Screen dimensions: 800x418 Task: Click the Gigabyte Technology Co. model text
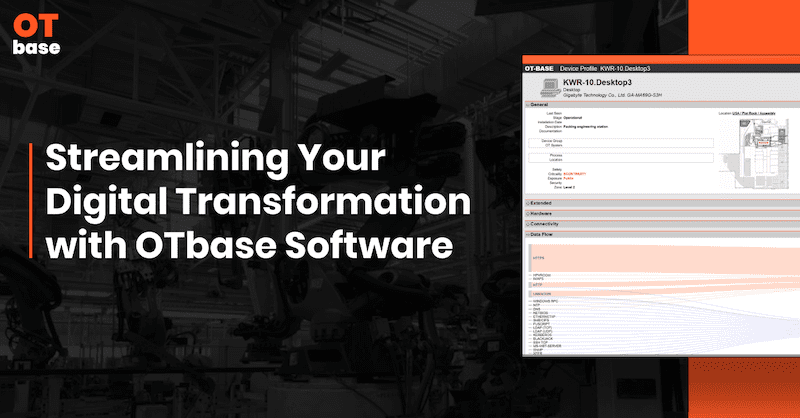pos(612,95)
